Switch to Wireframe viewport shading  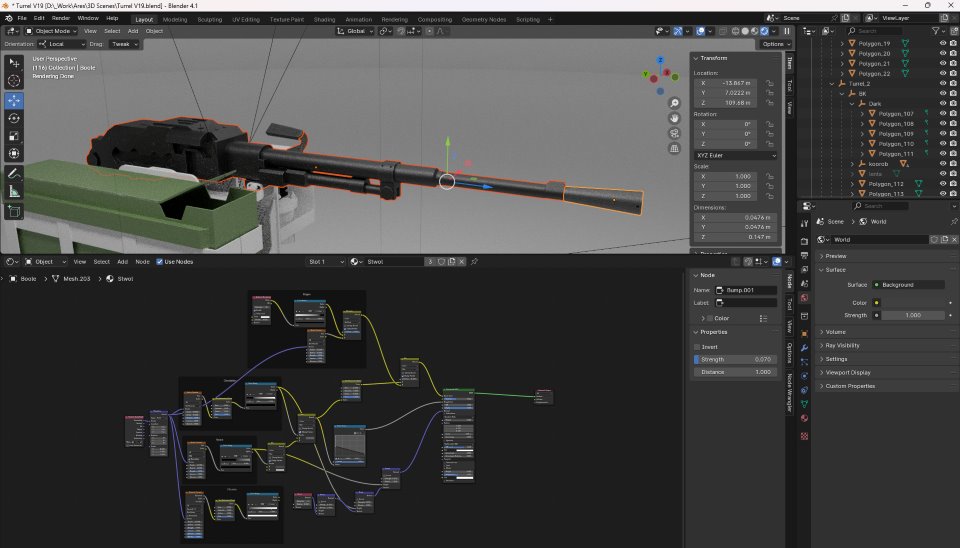[x=736, y=31]
